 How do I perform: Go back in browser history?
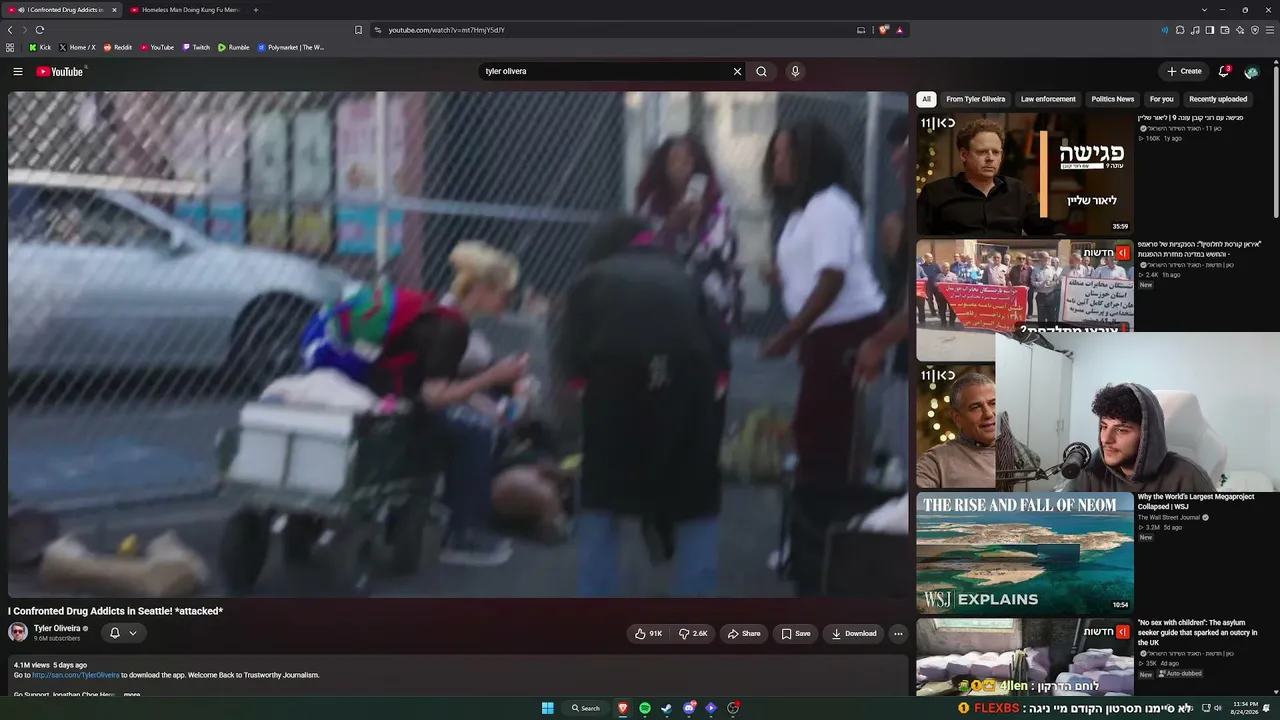(x=10, y=30)
